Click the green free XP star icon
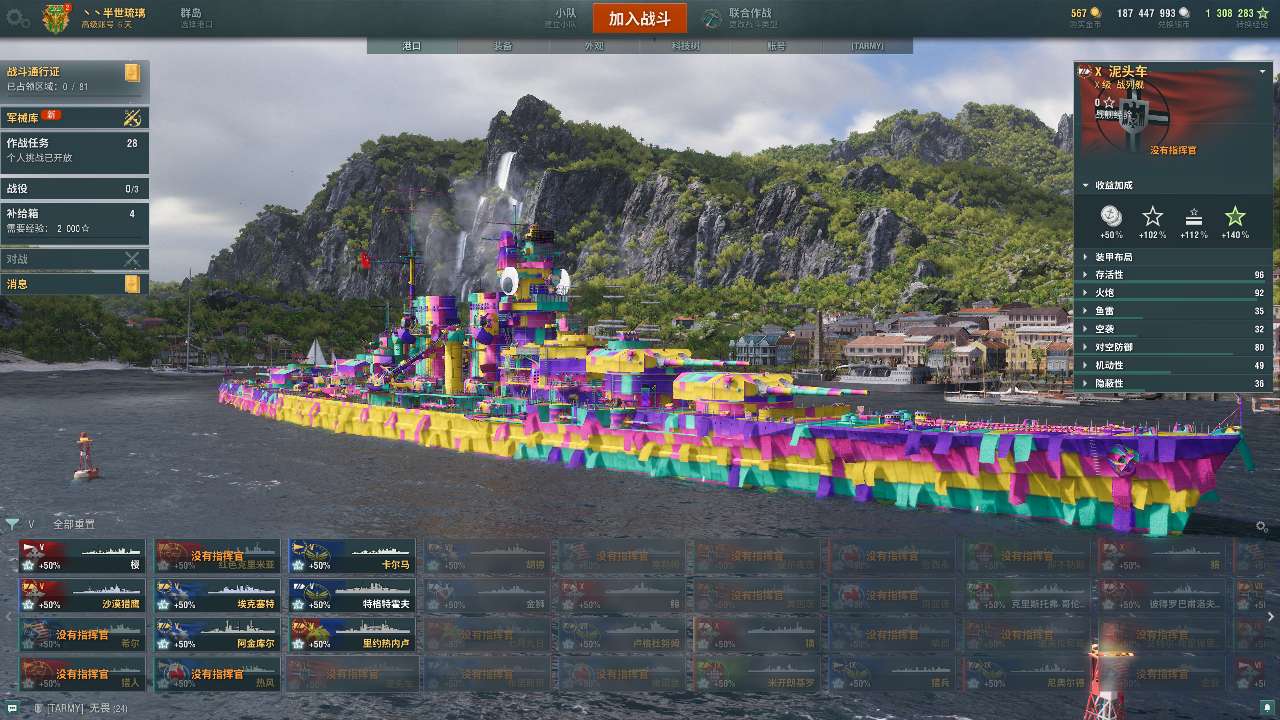 1265,13
